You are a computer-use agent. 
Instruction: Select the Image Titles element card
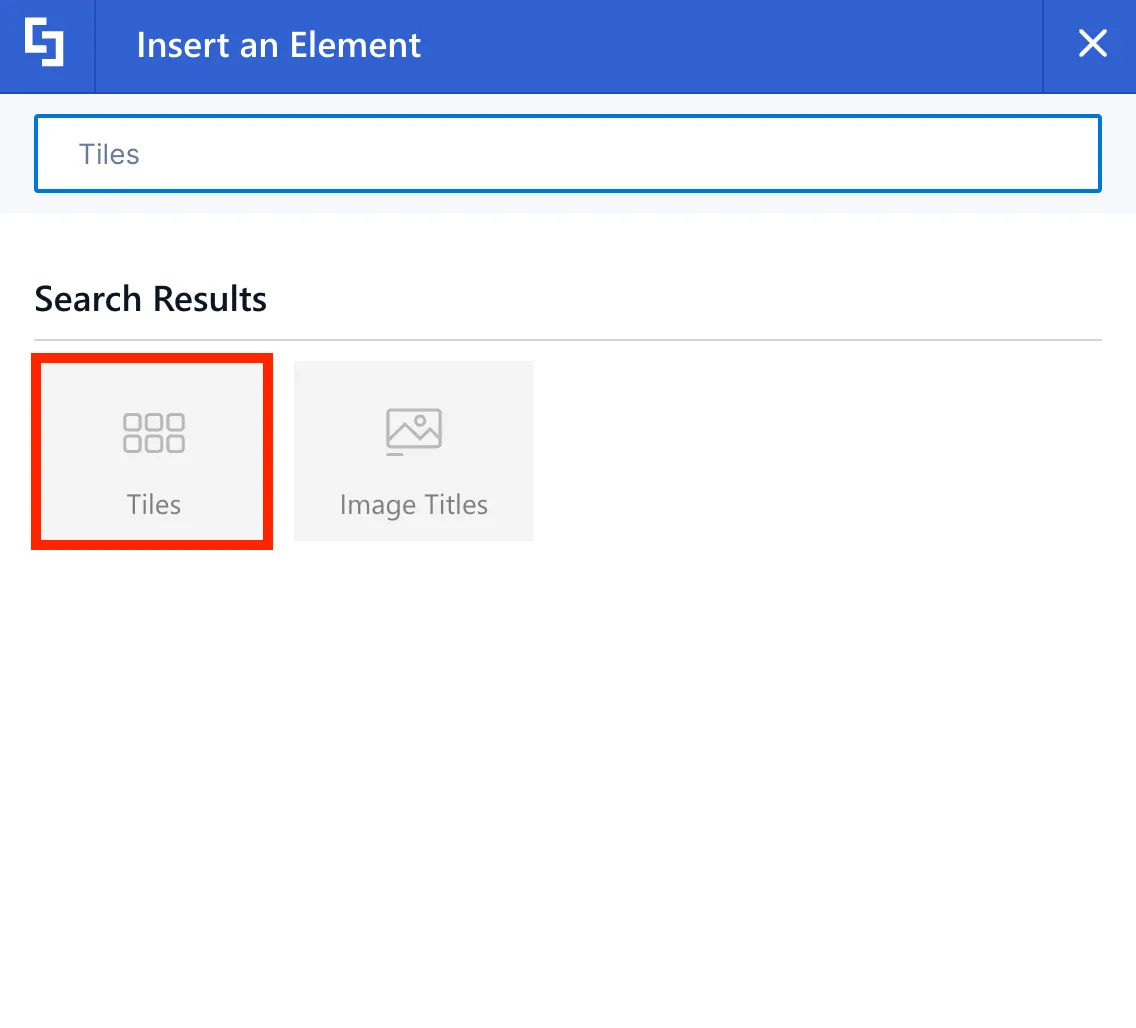coord(414,451)
